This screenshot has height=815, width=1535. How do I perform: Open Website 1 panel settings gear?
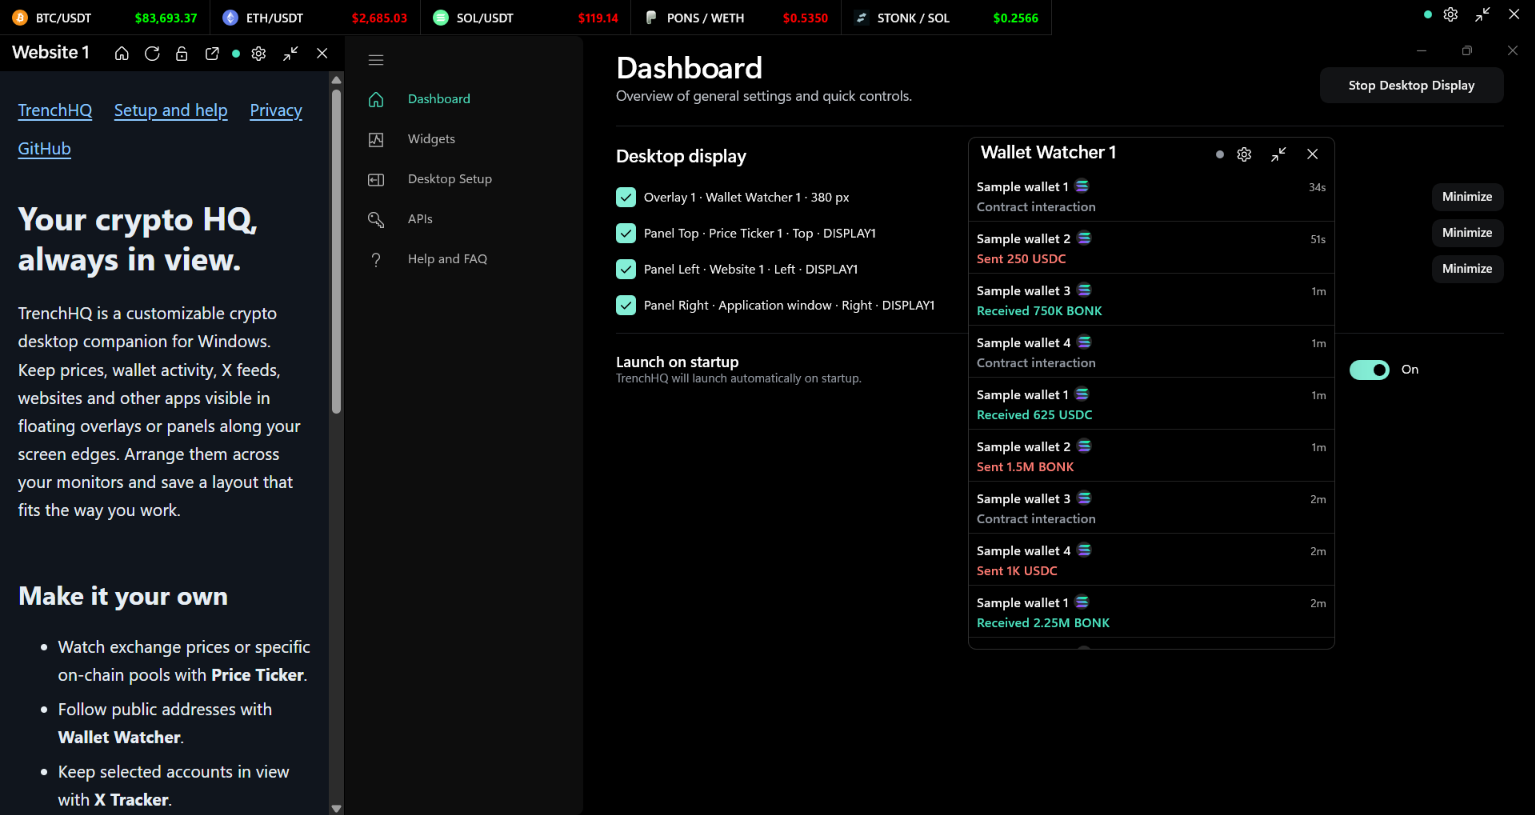coord(259,54)
